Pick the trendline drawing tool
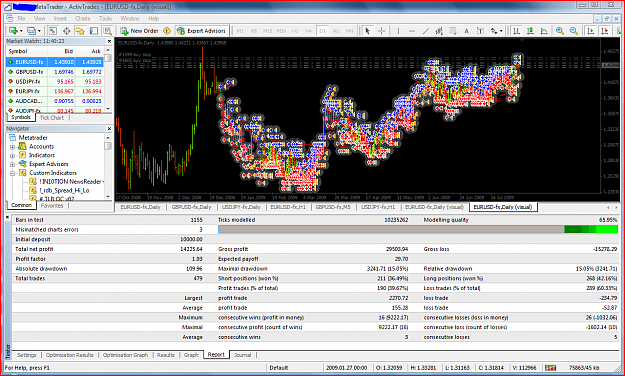Viewport: 625px width, 376px height. 426,31
